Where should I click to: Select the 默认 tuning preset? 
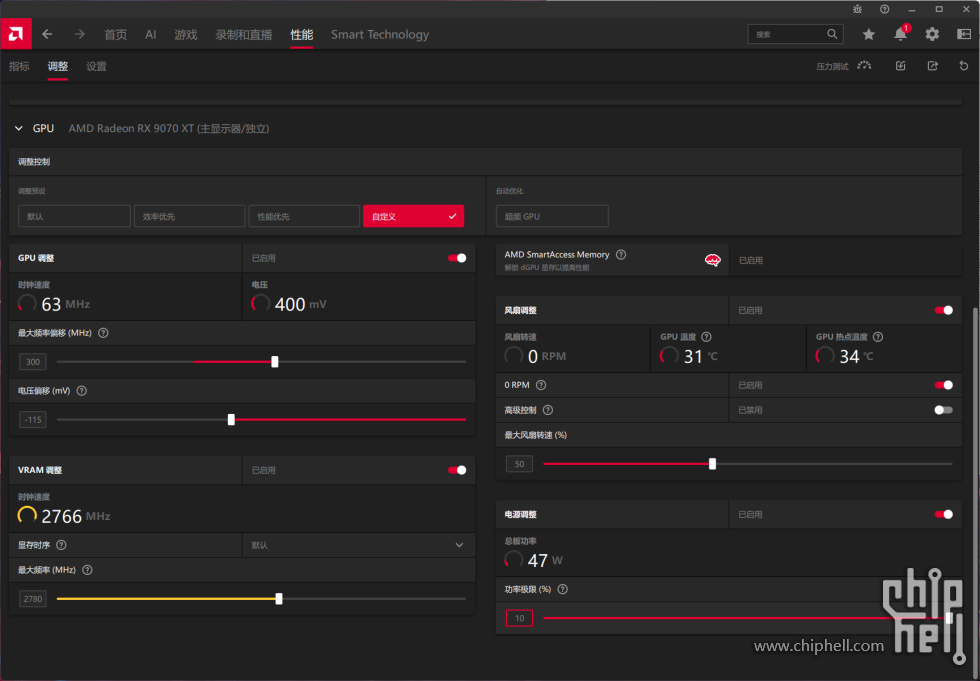click(x=74, y=216)
